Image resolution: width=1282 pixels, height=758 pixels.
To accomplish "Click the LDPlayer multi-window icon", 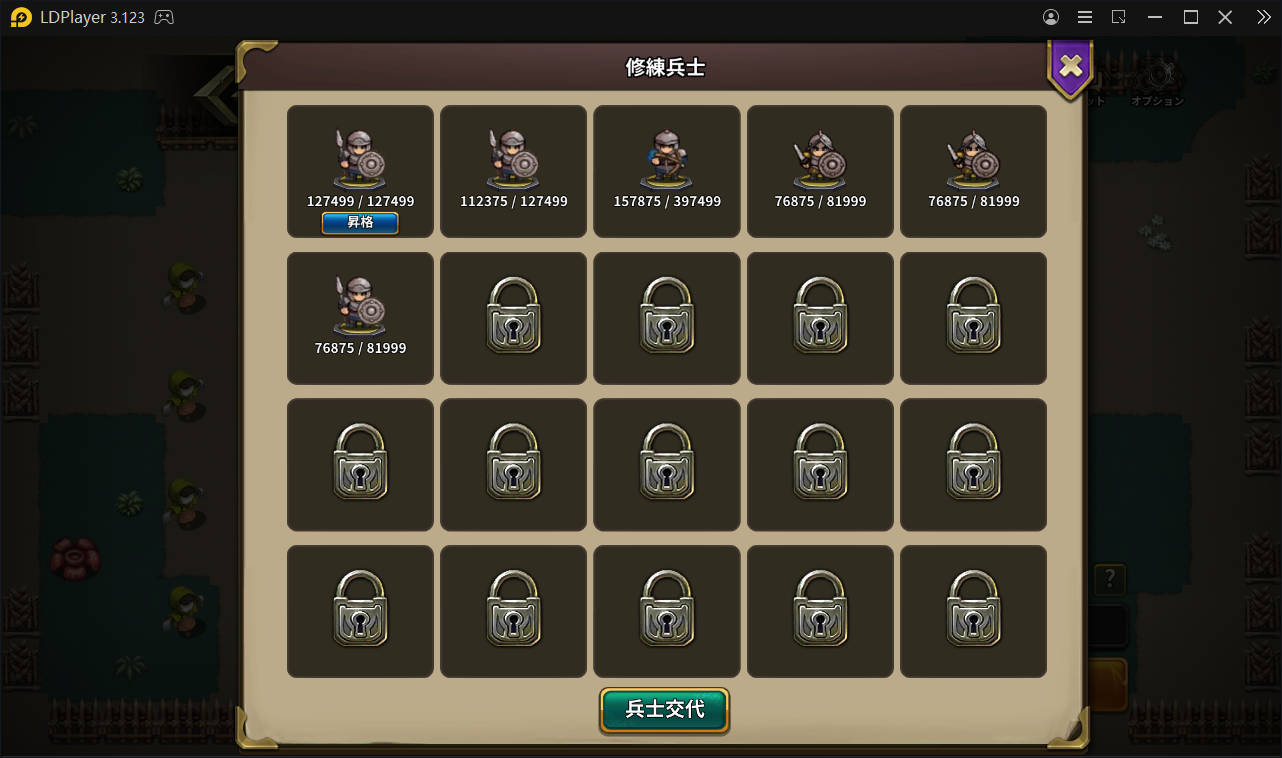I will tap(1119, 17).
